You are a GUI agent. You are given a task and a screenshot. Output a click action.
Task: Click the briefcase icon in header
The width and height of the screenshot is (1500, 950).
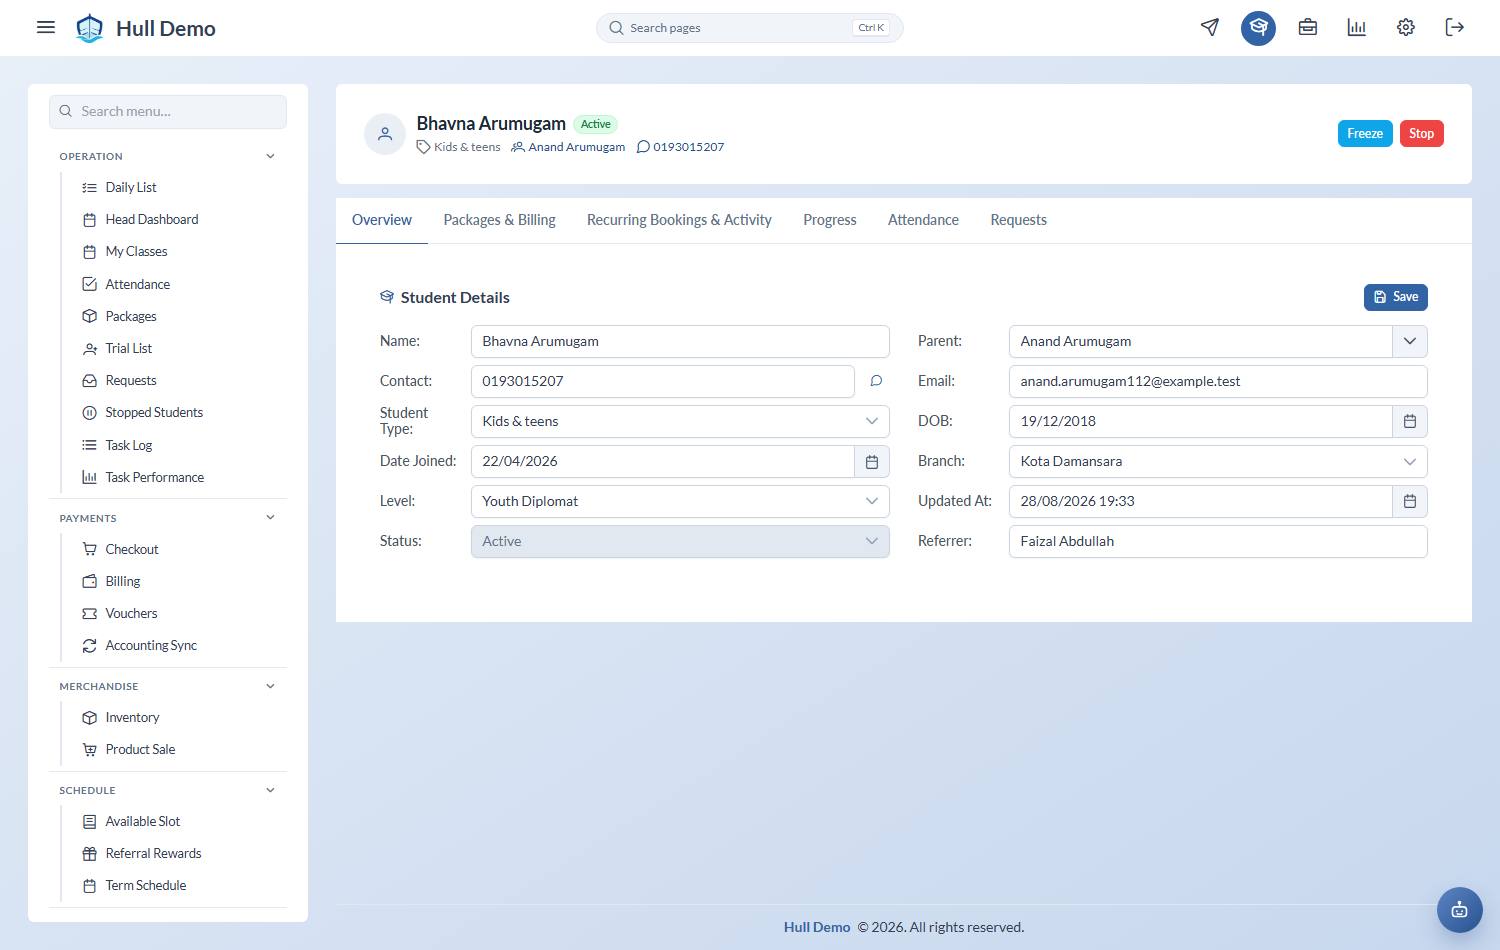pos(1308,27)
